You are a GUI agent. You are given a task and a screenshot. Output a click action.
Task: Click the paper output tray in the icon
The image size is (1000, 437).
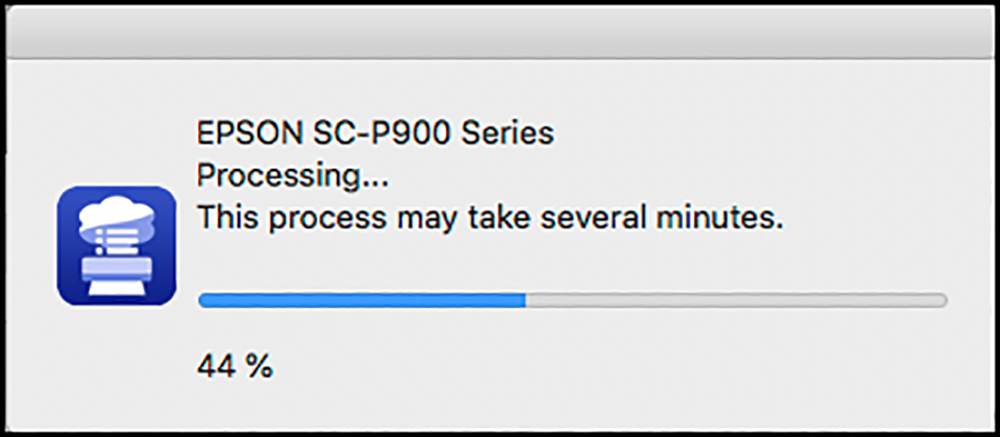(117, 288)
